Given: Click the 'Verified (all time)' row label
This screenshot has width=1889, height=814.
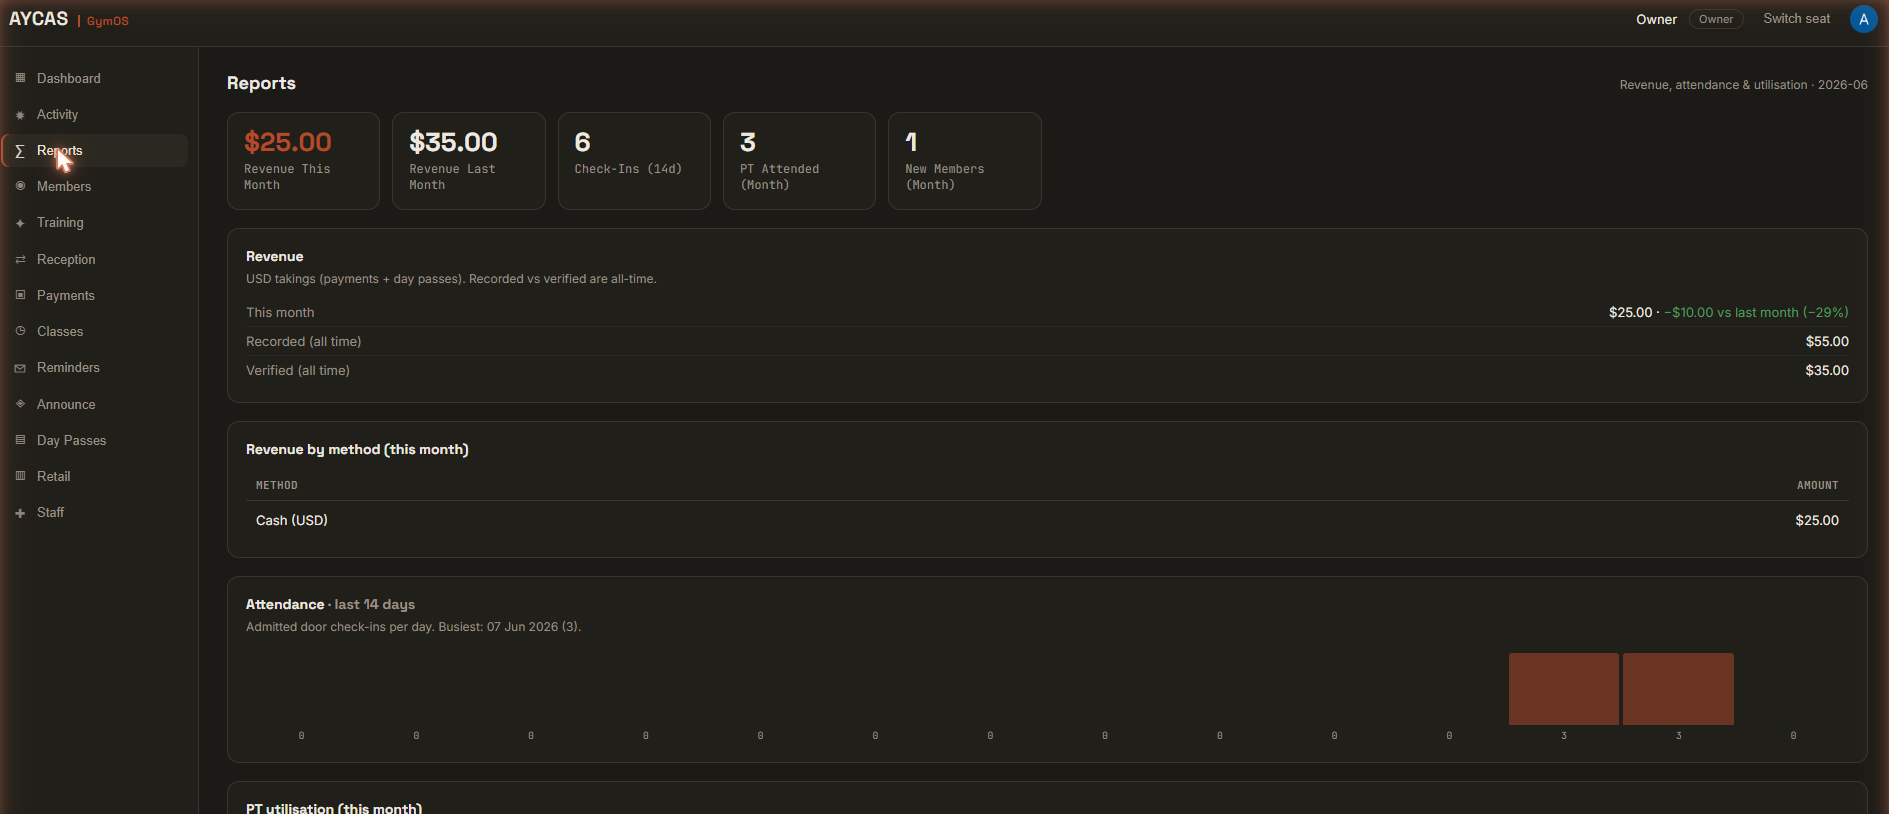Looking at the screenshot, I should (298, 370).
